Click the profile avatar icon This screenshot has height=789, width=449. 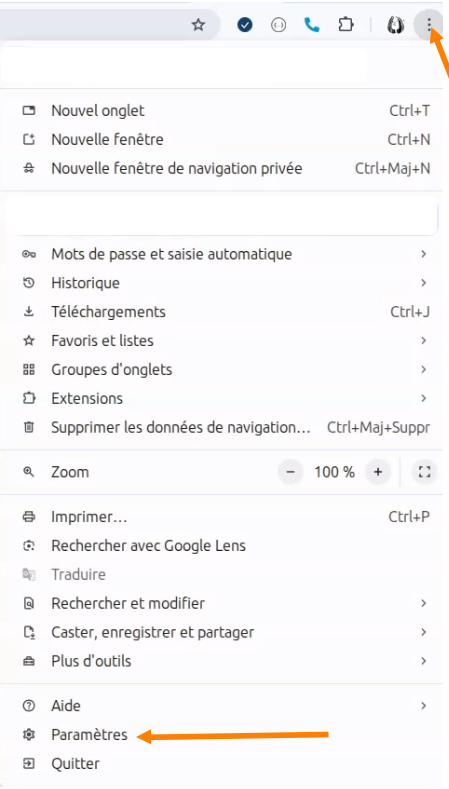396,25
